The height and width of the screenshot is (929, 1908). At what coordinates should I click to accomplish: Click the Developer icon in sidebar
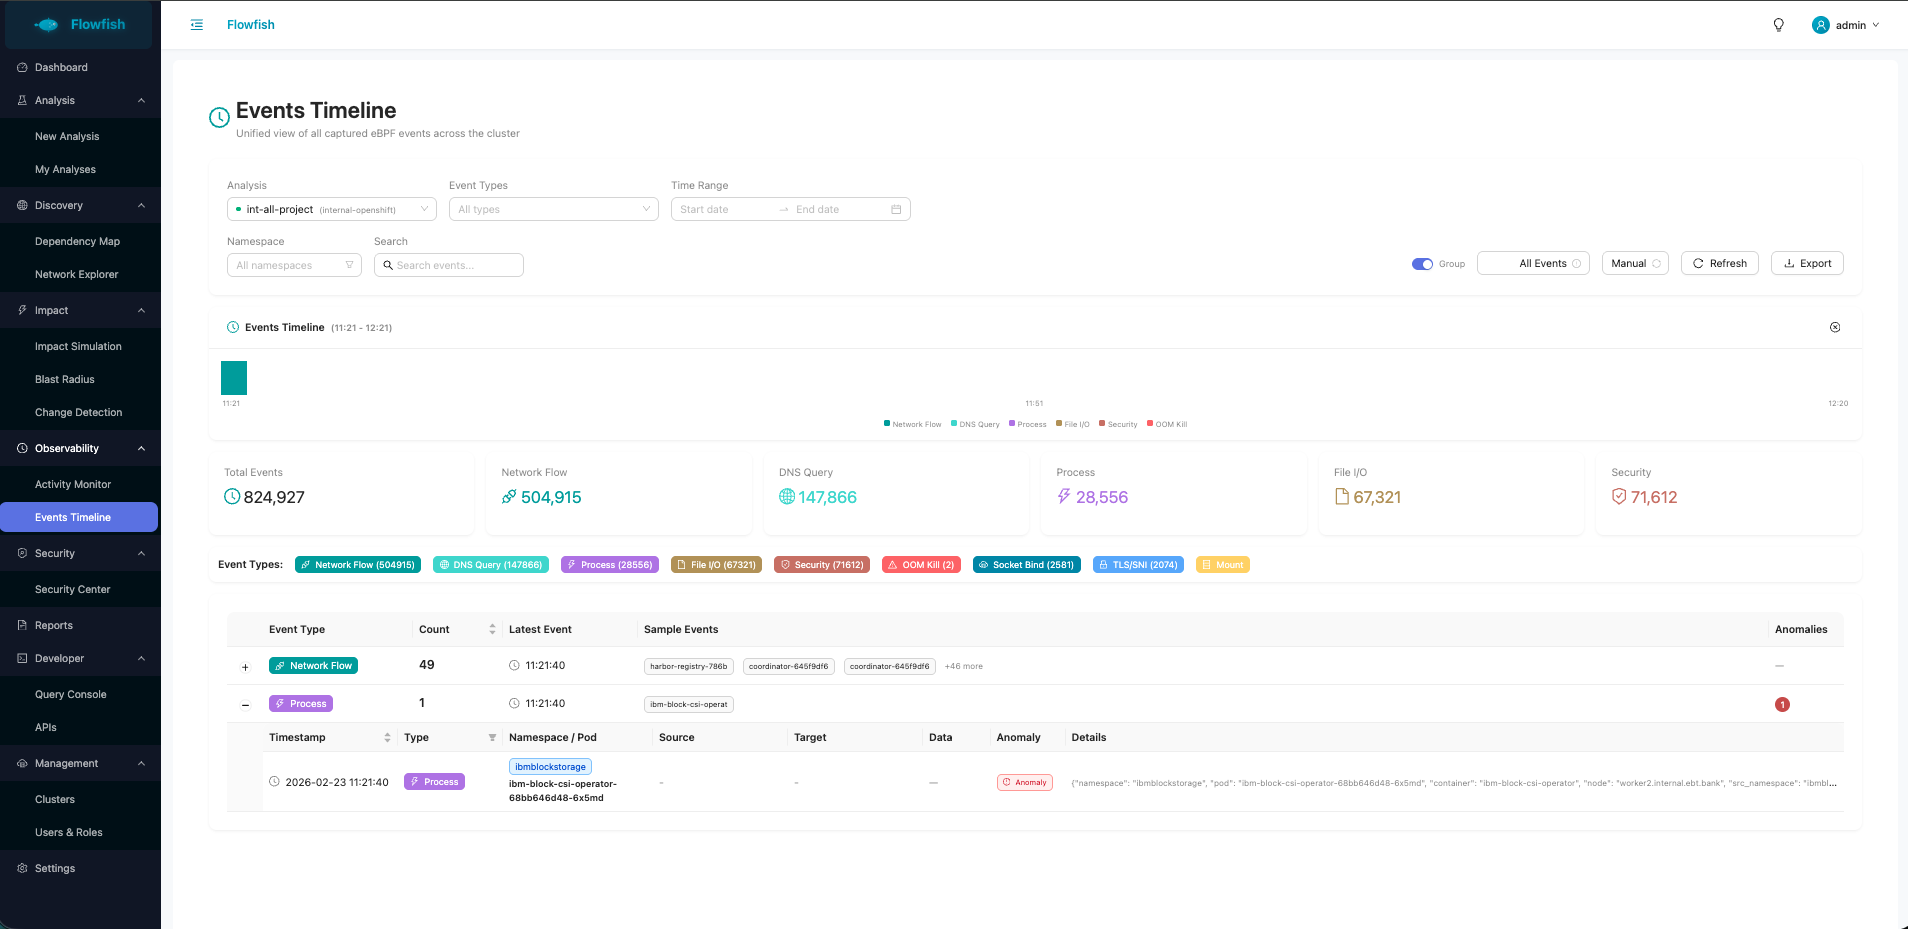[22, 658]
